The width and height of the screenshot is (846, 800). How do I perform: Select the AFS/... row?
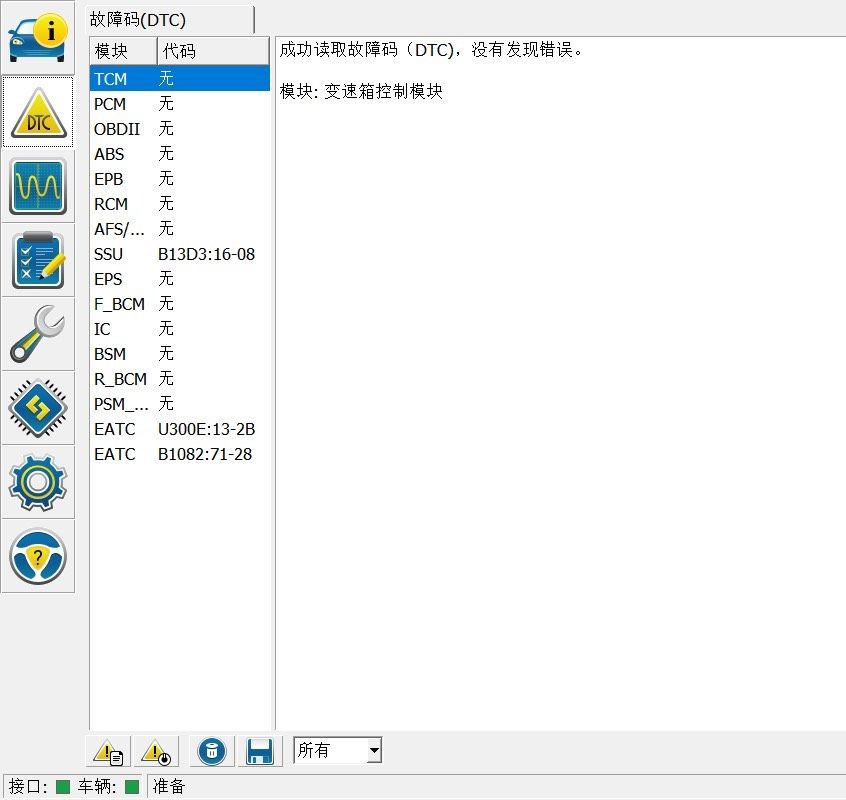coord(180,229)
